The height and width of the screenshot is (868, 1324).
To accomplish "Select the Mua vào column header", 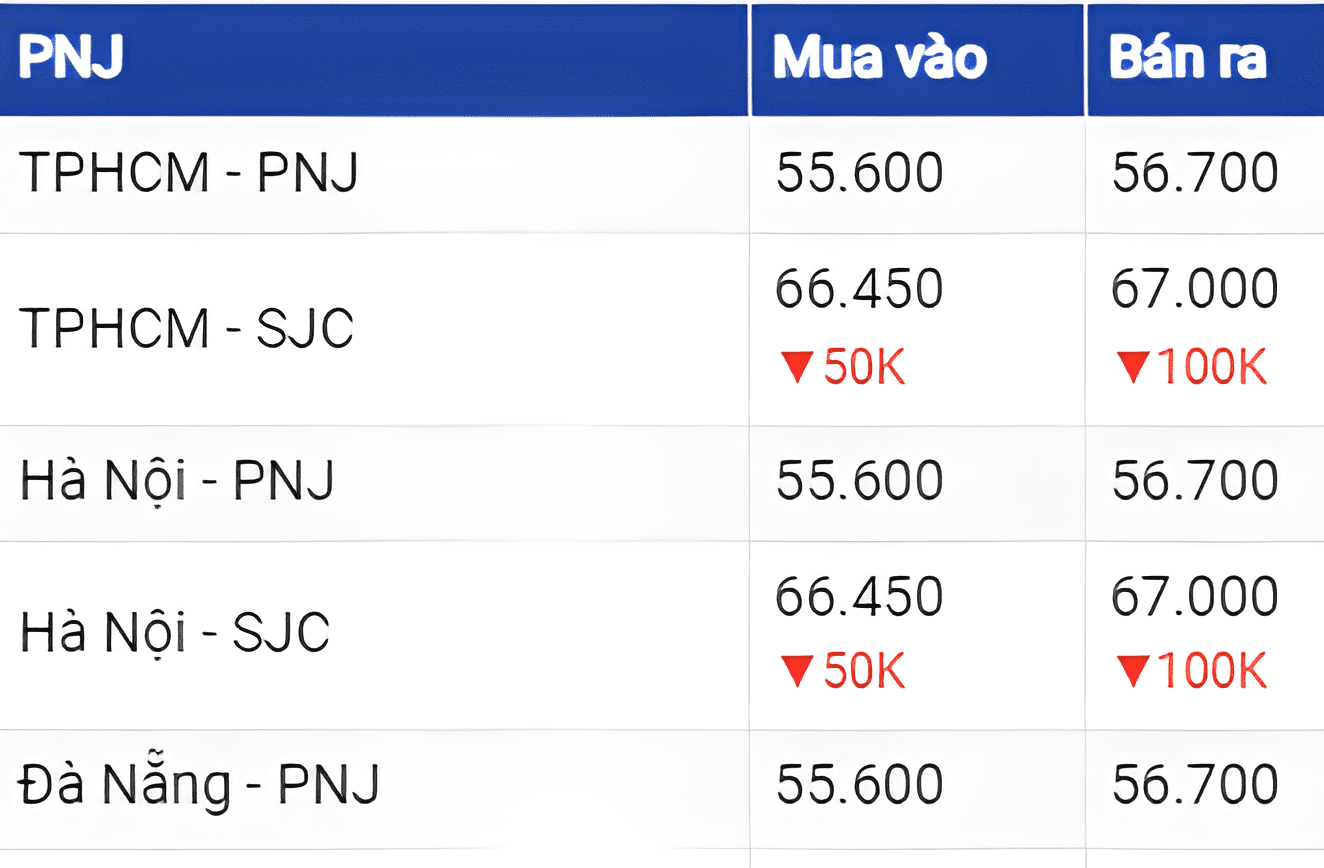I will [x=880, y=60].
